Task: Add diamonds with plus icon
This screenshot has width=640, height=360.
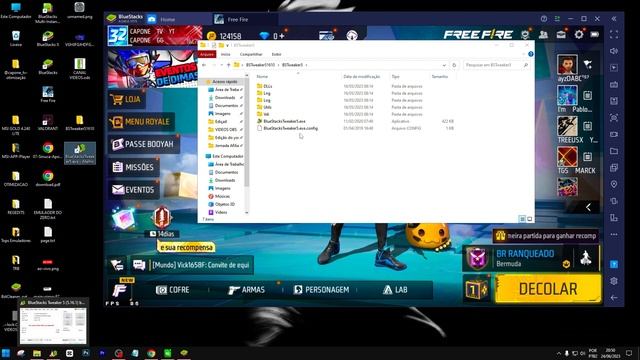Action: tap(282, 36)
